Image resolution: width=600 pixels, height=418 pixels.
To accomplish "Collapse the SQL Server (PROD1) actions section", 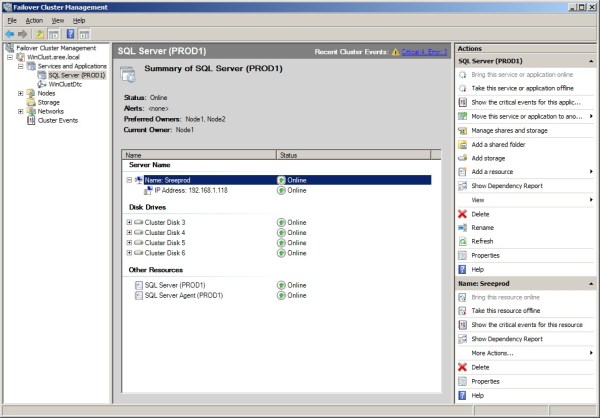I will point(590,61).
